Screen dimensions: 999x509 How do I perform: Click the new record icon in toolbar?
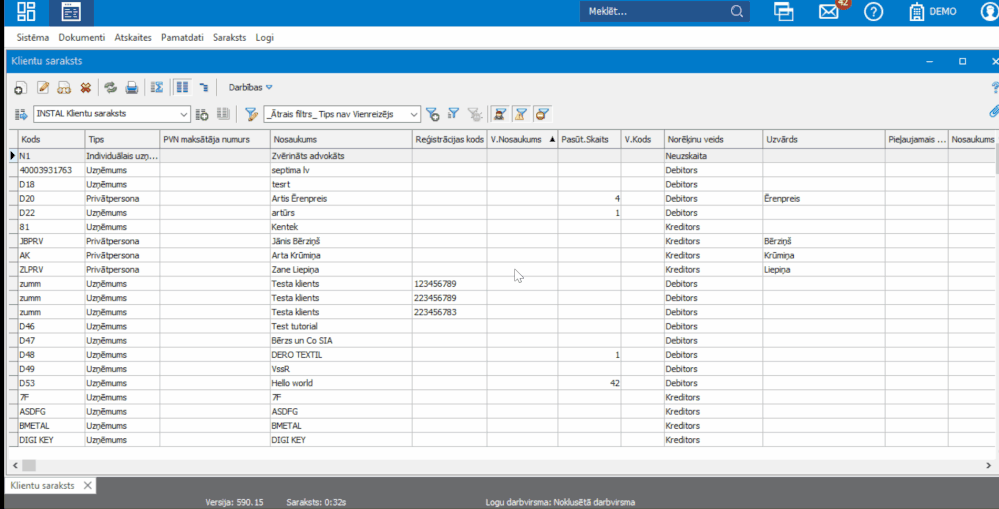point(19,88)
